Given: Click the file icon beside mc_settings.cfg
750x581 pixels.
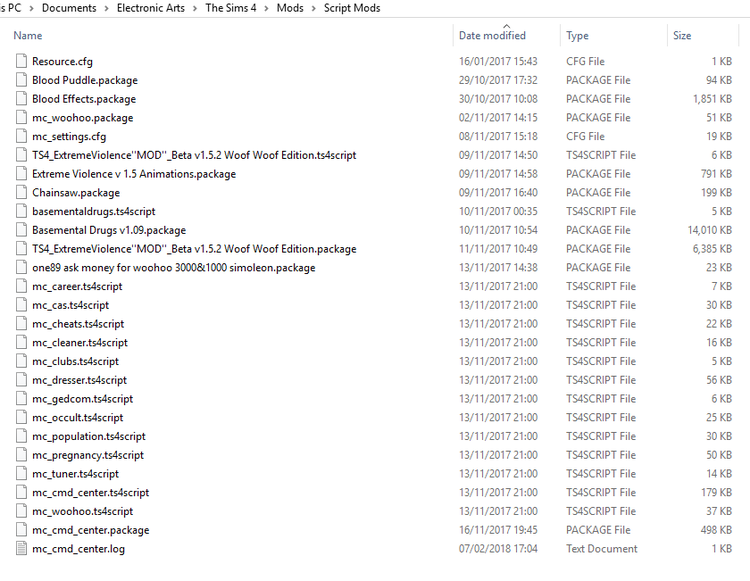Looking at the screenshot, I should 21,136.
